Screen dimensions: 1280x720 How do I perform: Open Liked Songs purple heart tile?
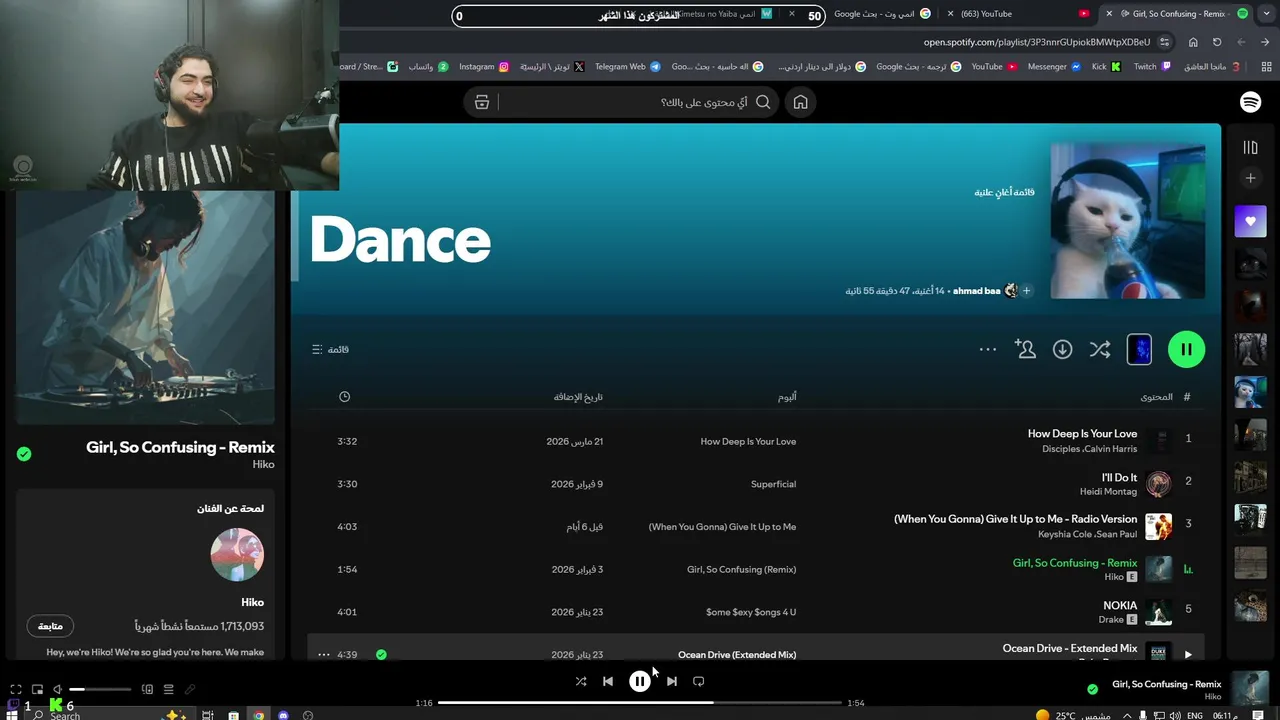point(1250,221)
